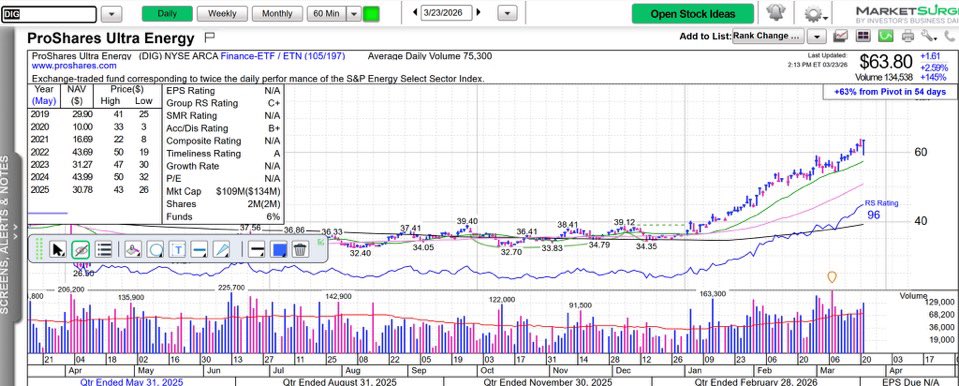Screen dimensions: 959x386
Task: Select the text annotation tool
Action: click(x=178, y=250)
